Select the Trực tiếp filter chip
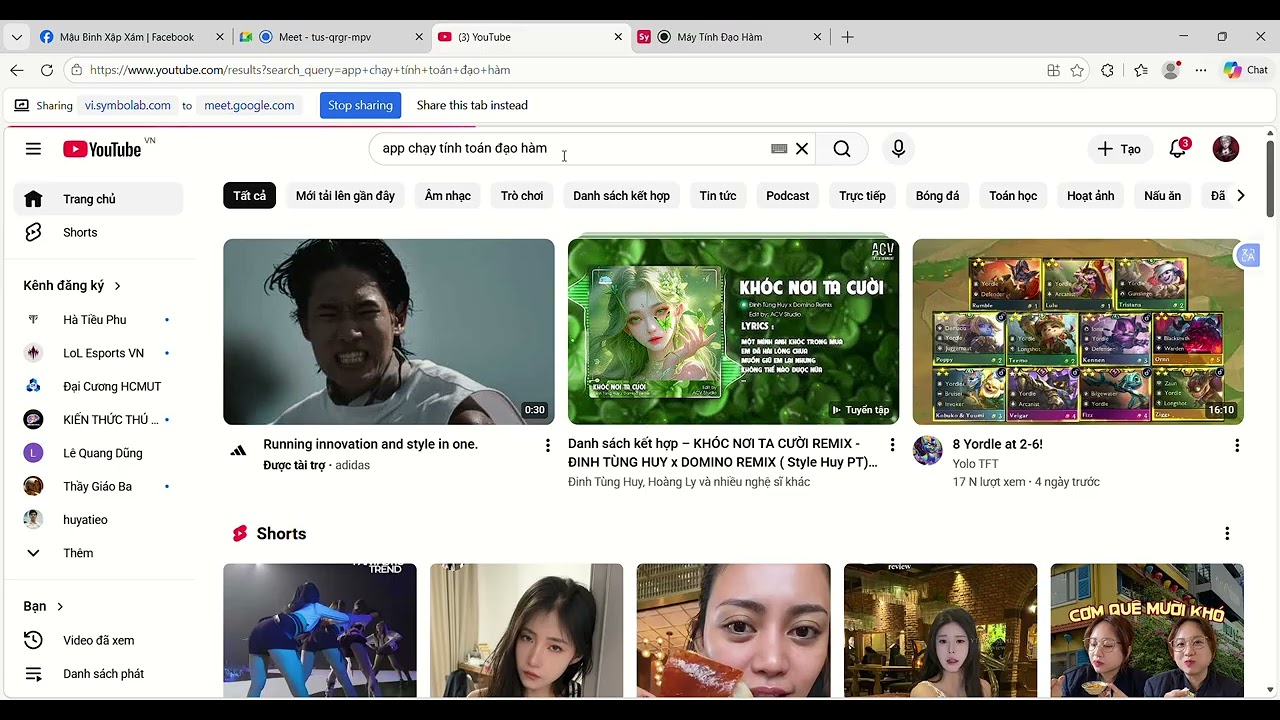This screenshot has width=1280, height=720. 863,196
